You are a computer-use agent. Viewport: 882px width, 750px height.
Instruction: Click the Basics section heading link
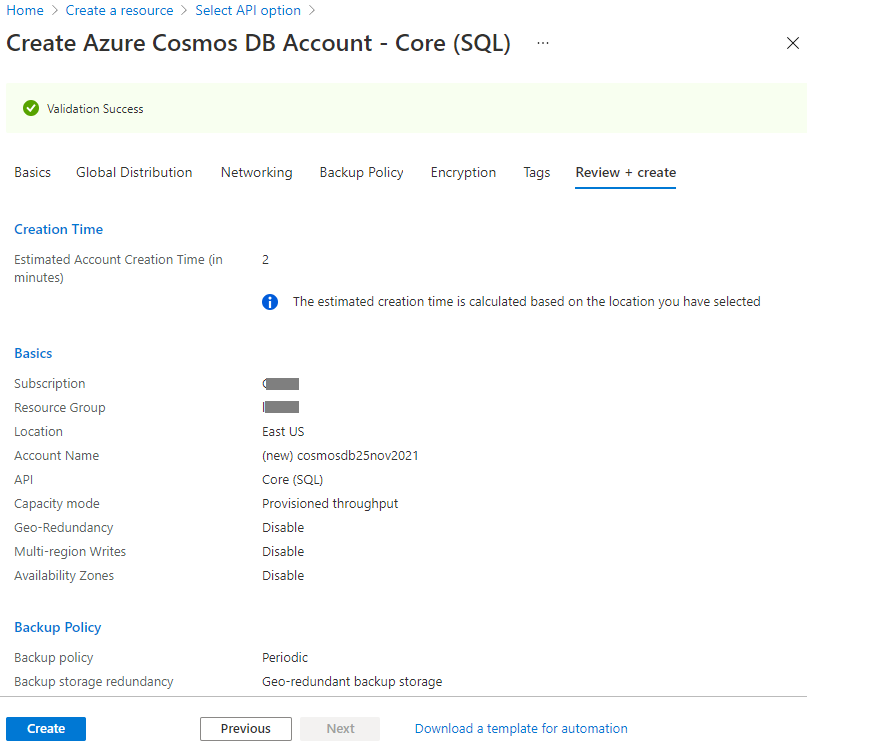(33, 353)
